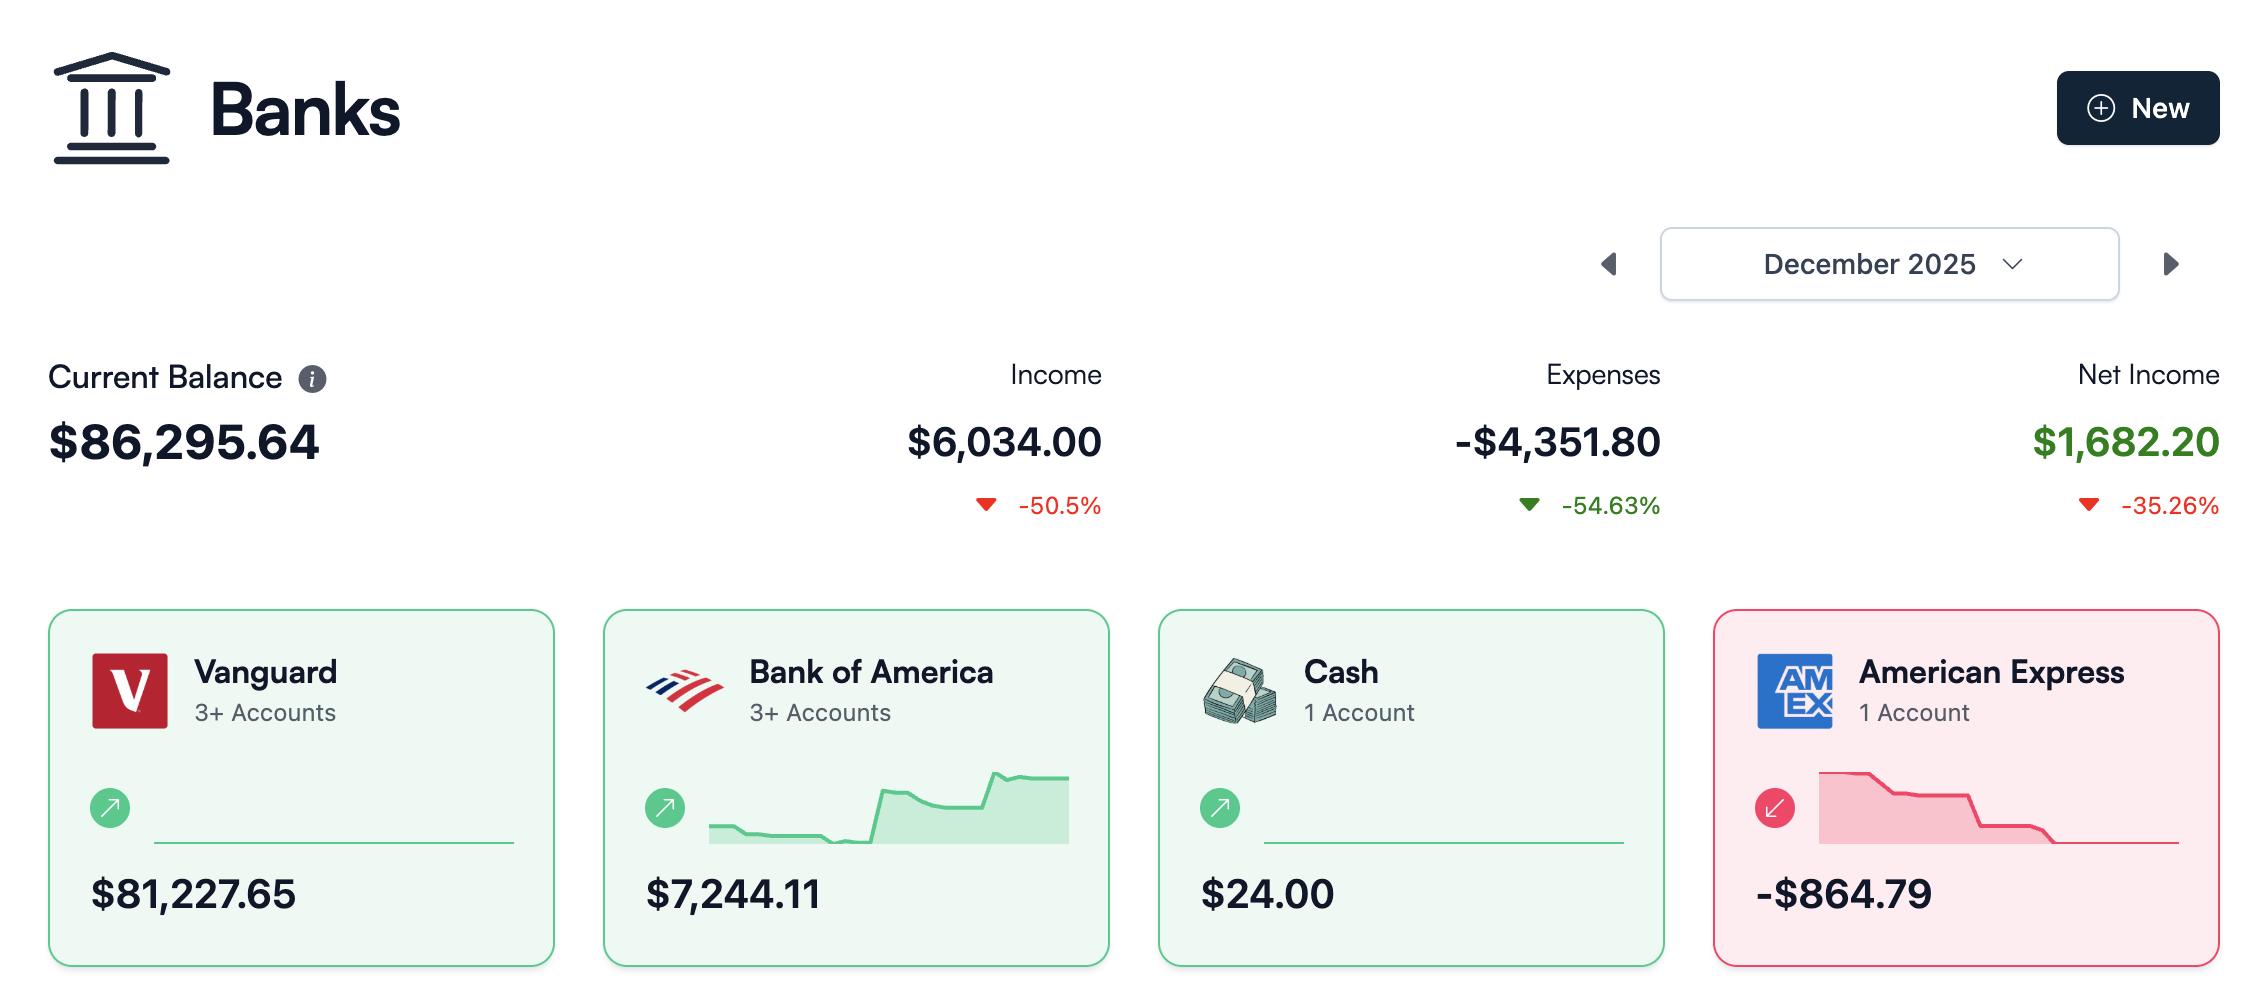Click the Bank of America logo

[684, 691]
